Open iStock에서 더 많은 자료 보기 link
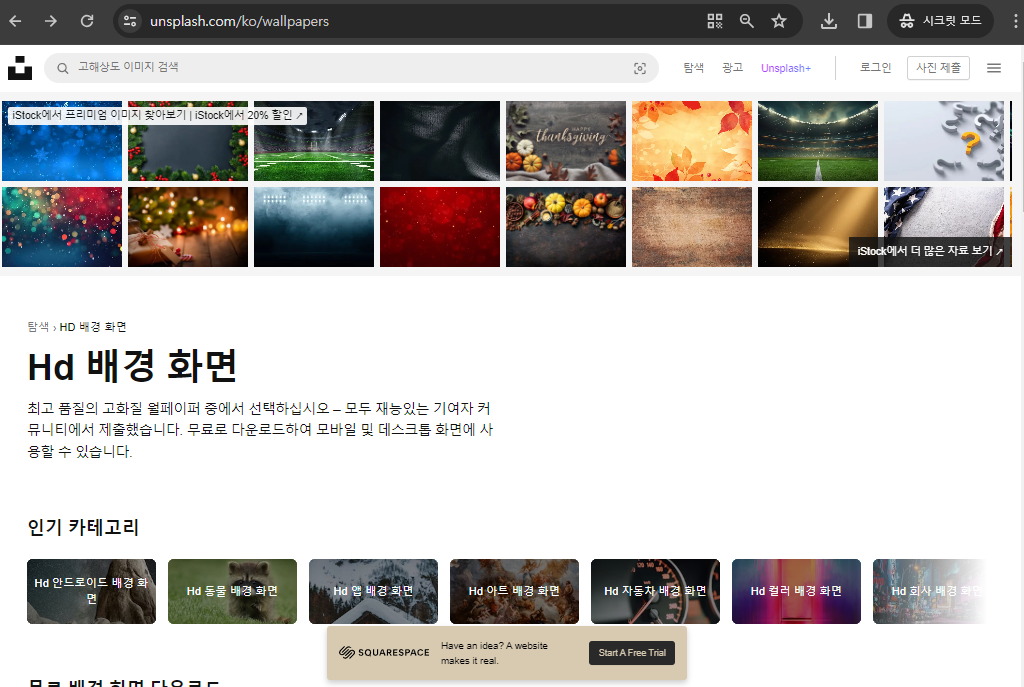Viewport: 1024px width, 687px height. pyautogui.click(x=930, y=251)
